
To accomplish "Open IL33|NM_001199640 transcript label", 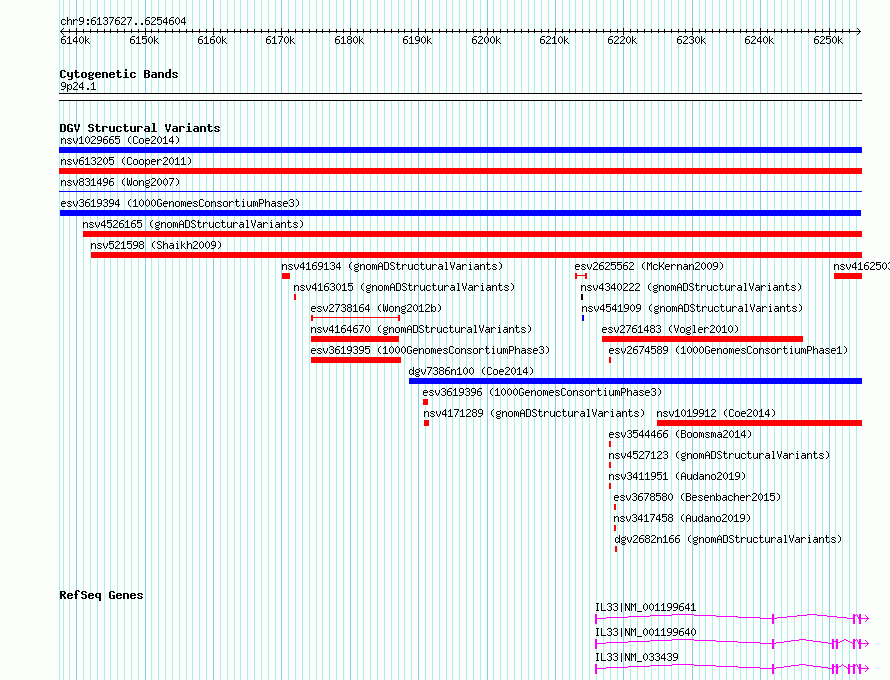I will pos(645,632).
